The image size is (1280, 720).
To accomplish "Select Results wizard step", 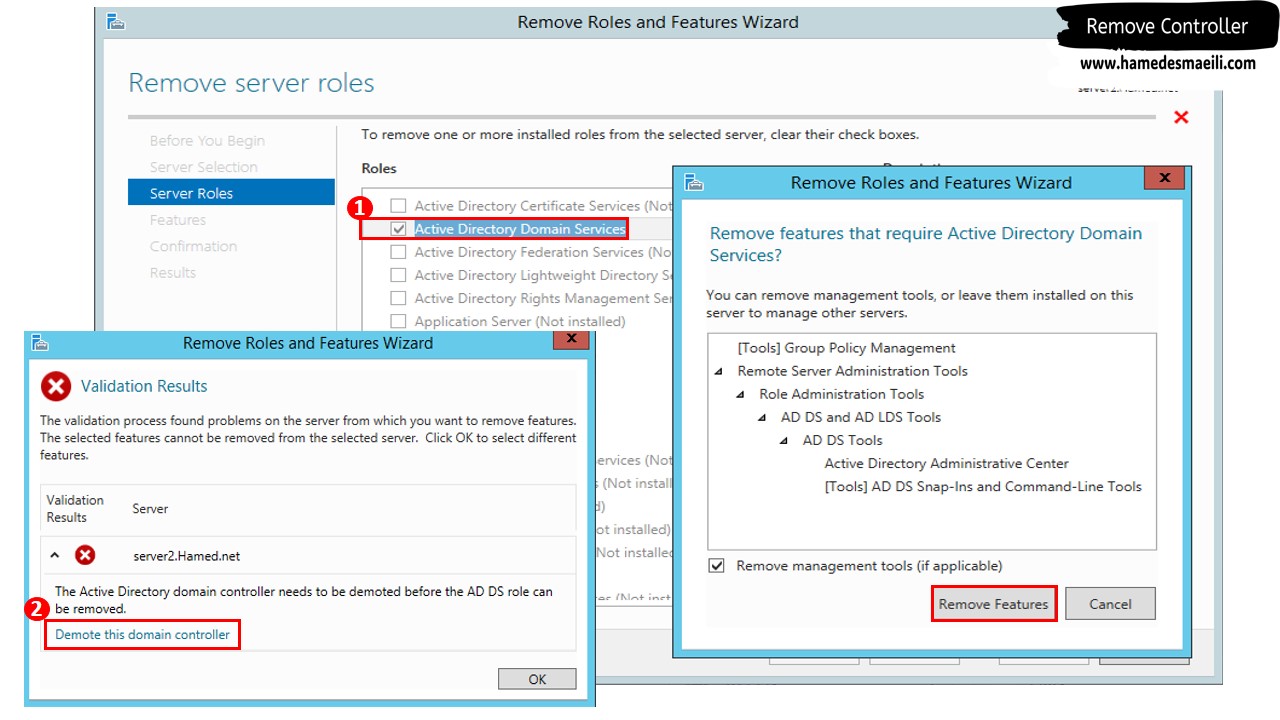I will (x=173, y=272).
